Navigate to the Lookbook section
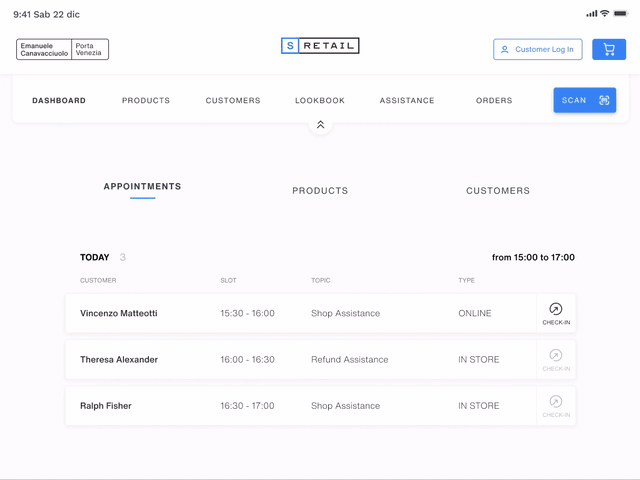This screenshot has height=480, width=640. pyautogui.click(x=320, y=101)
